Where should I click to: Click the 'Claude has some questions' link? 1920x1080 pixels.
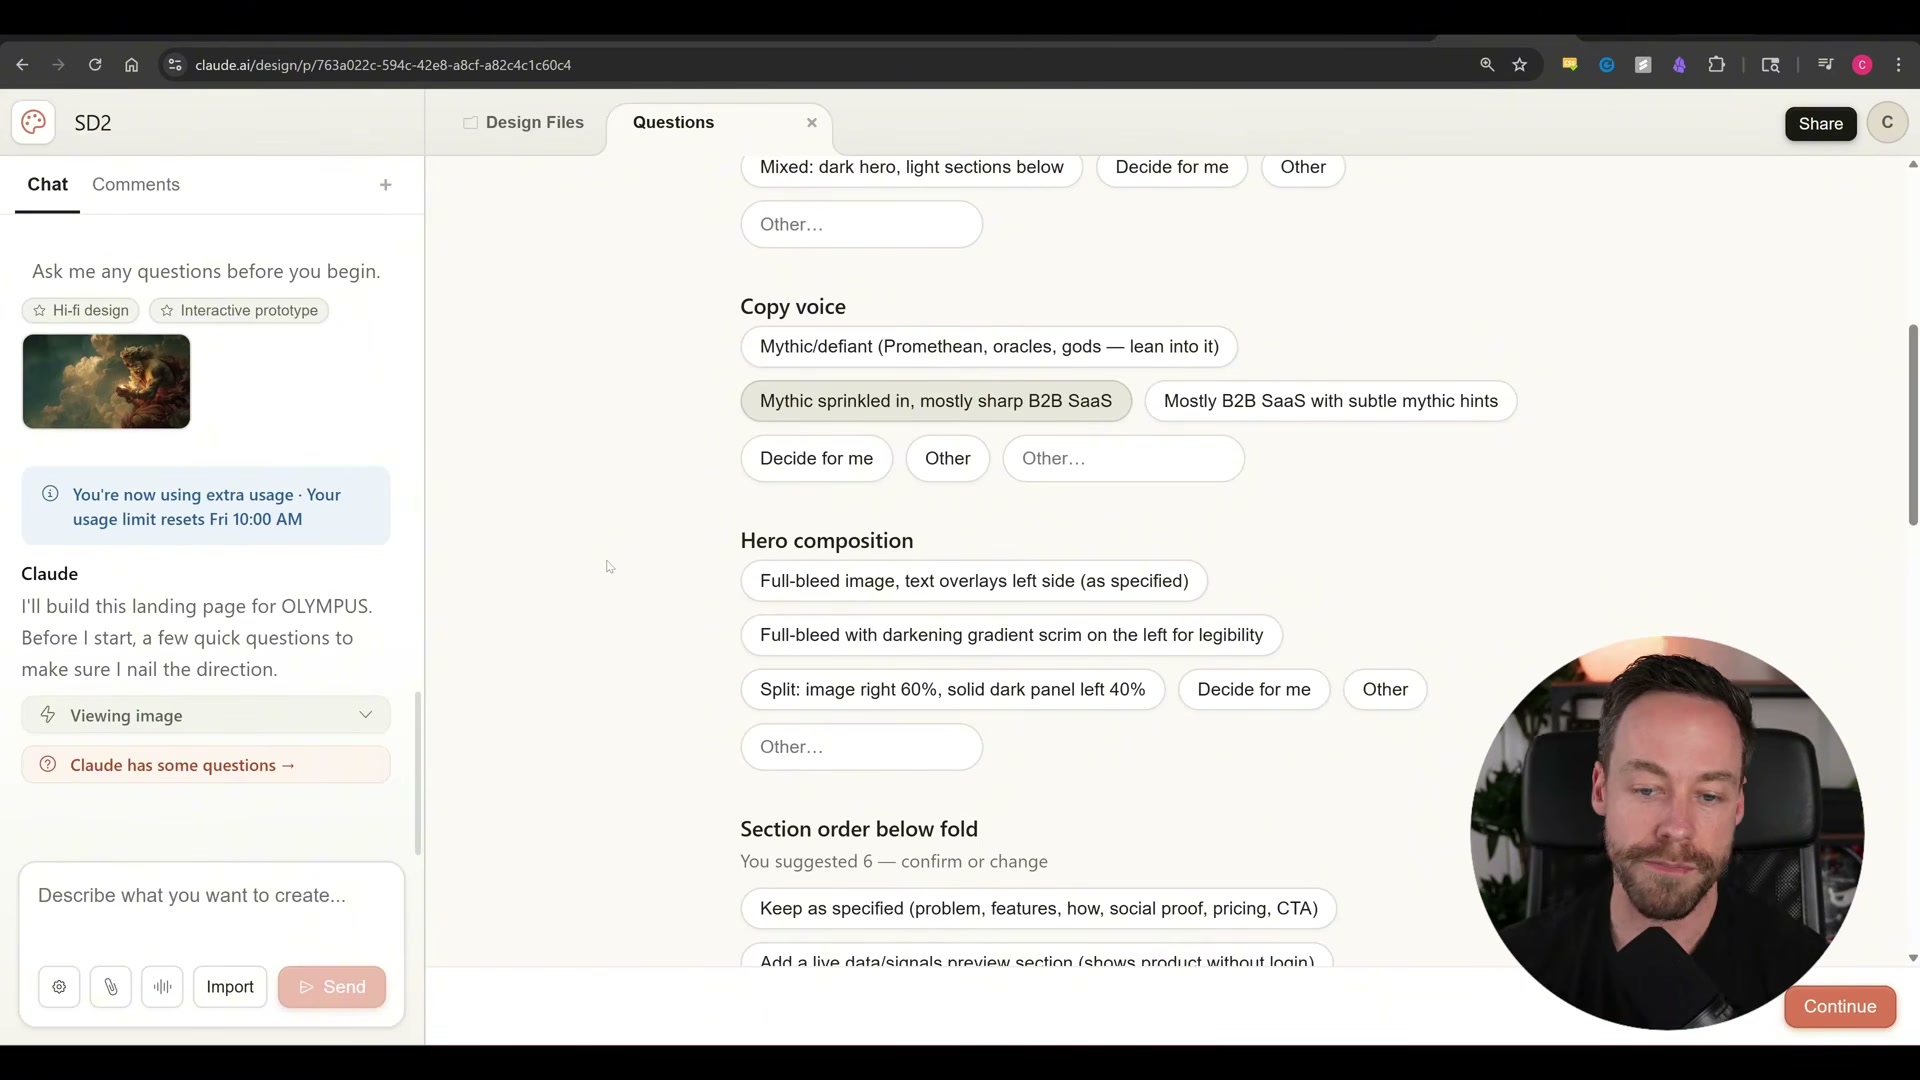pos(183,765)
